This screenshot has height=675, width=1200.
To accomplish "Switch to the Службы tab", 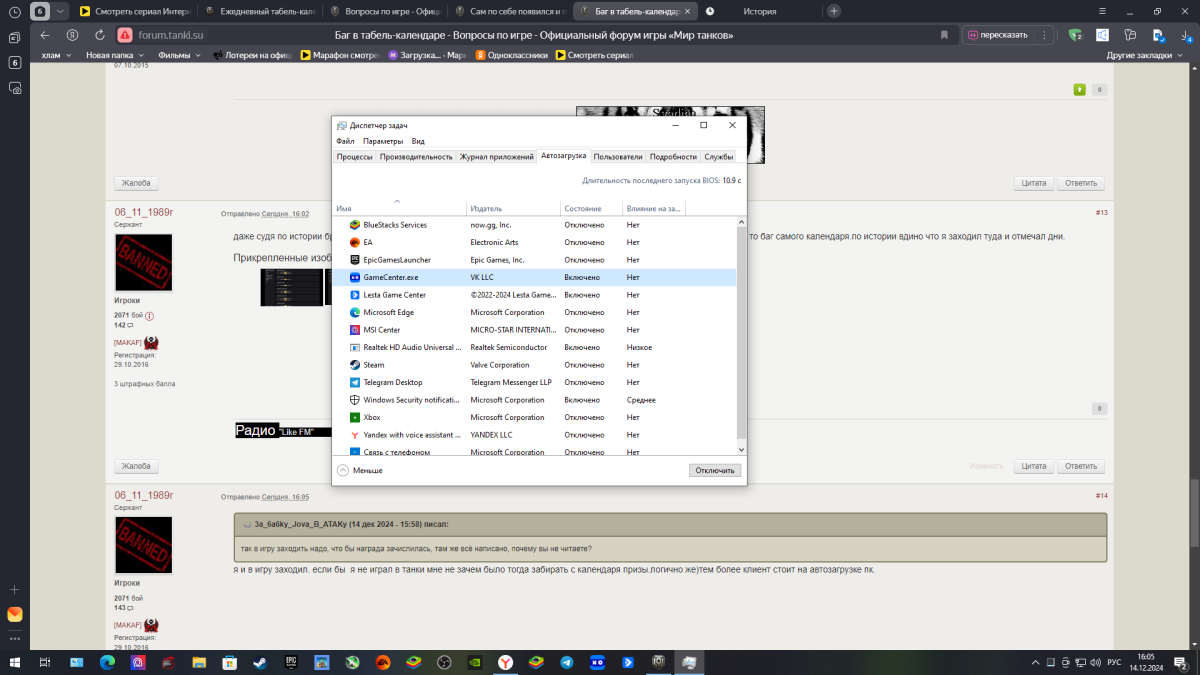I will 718,157.
